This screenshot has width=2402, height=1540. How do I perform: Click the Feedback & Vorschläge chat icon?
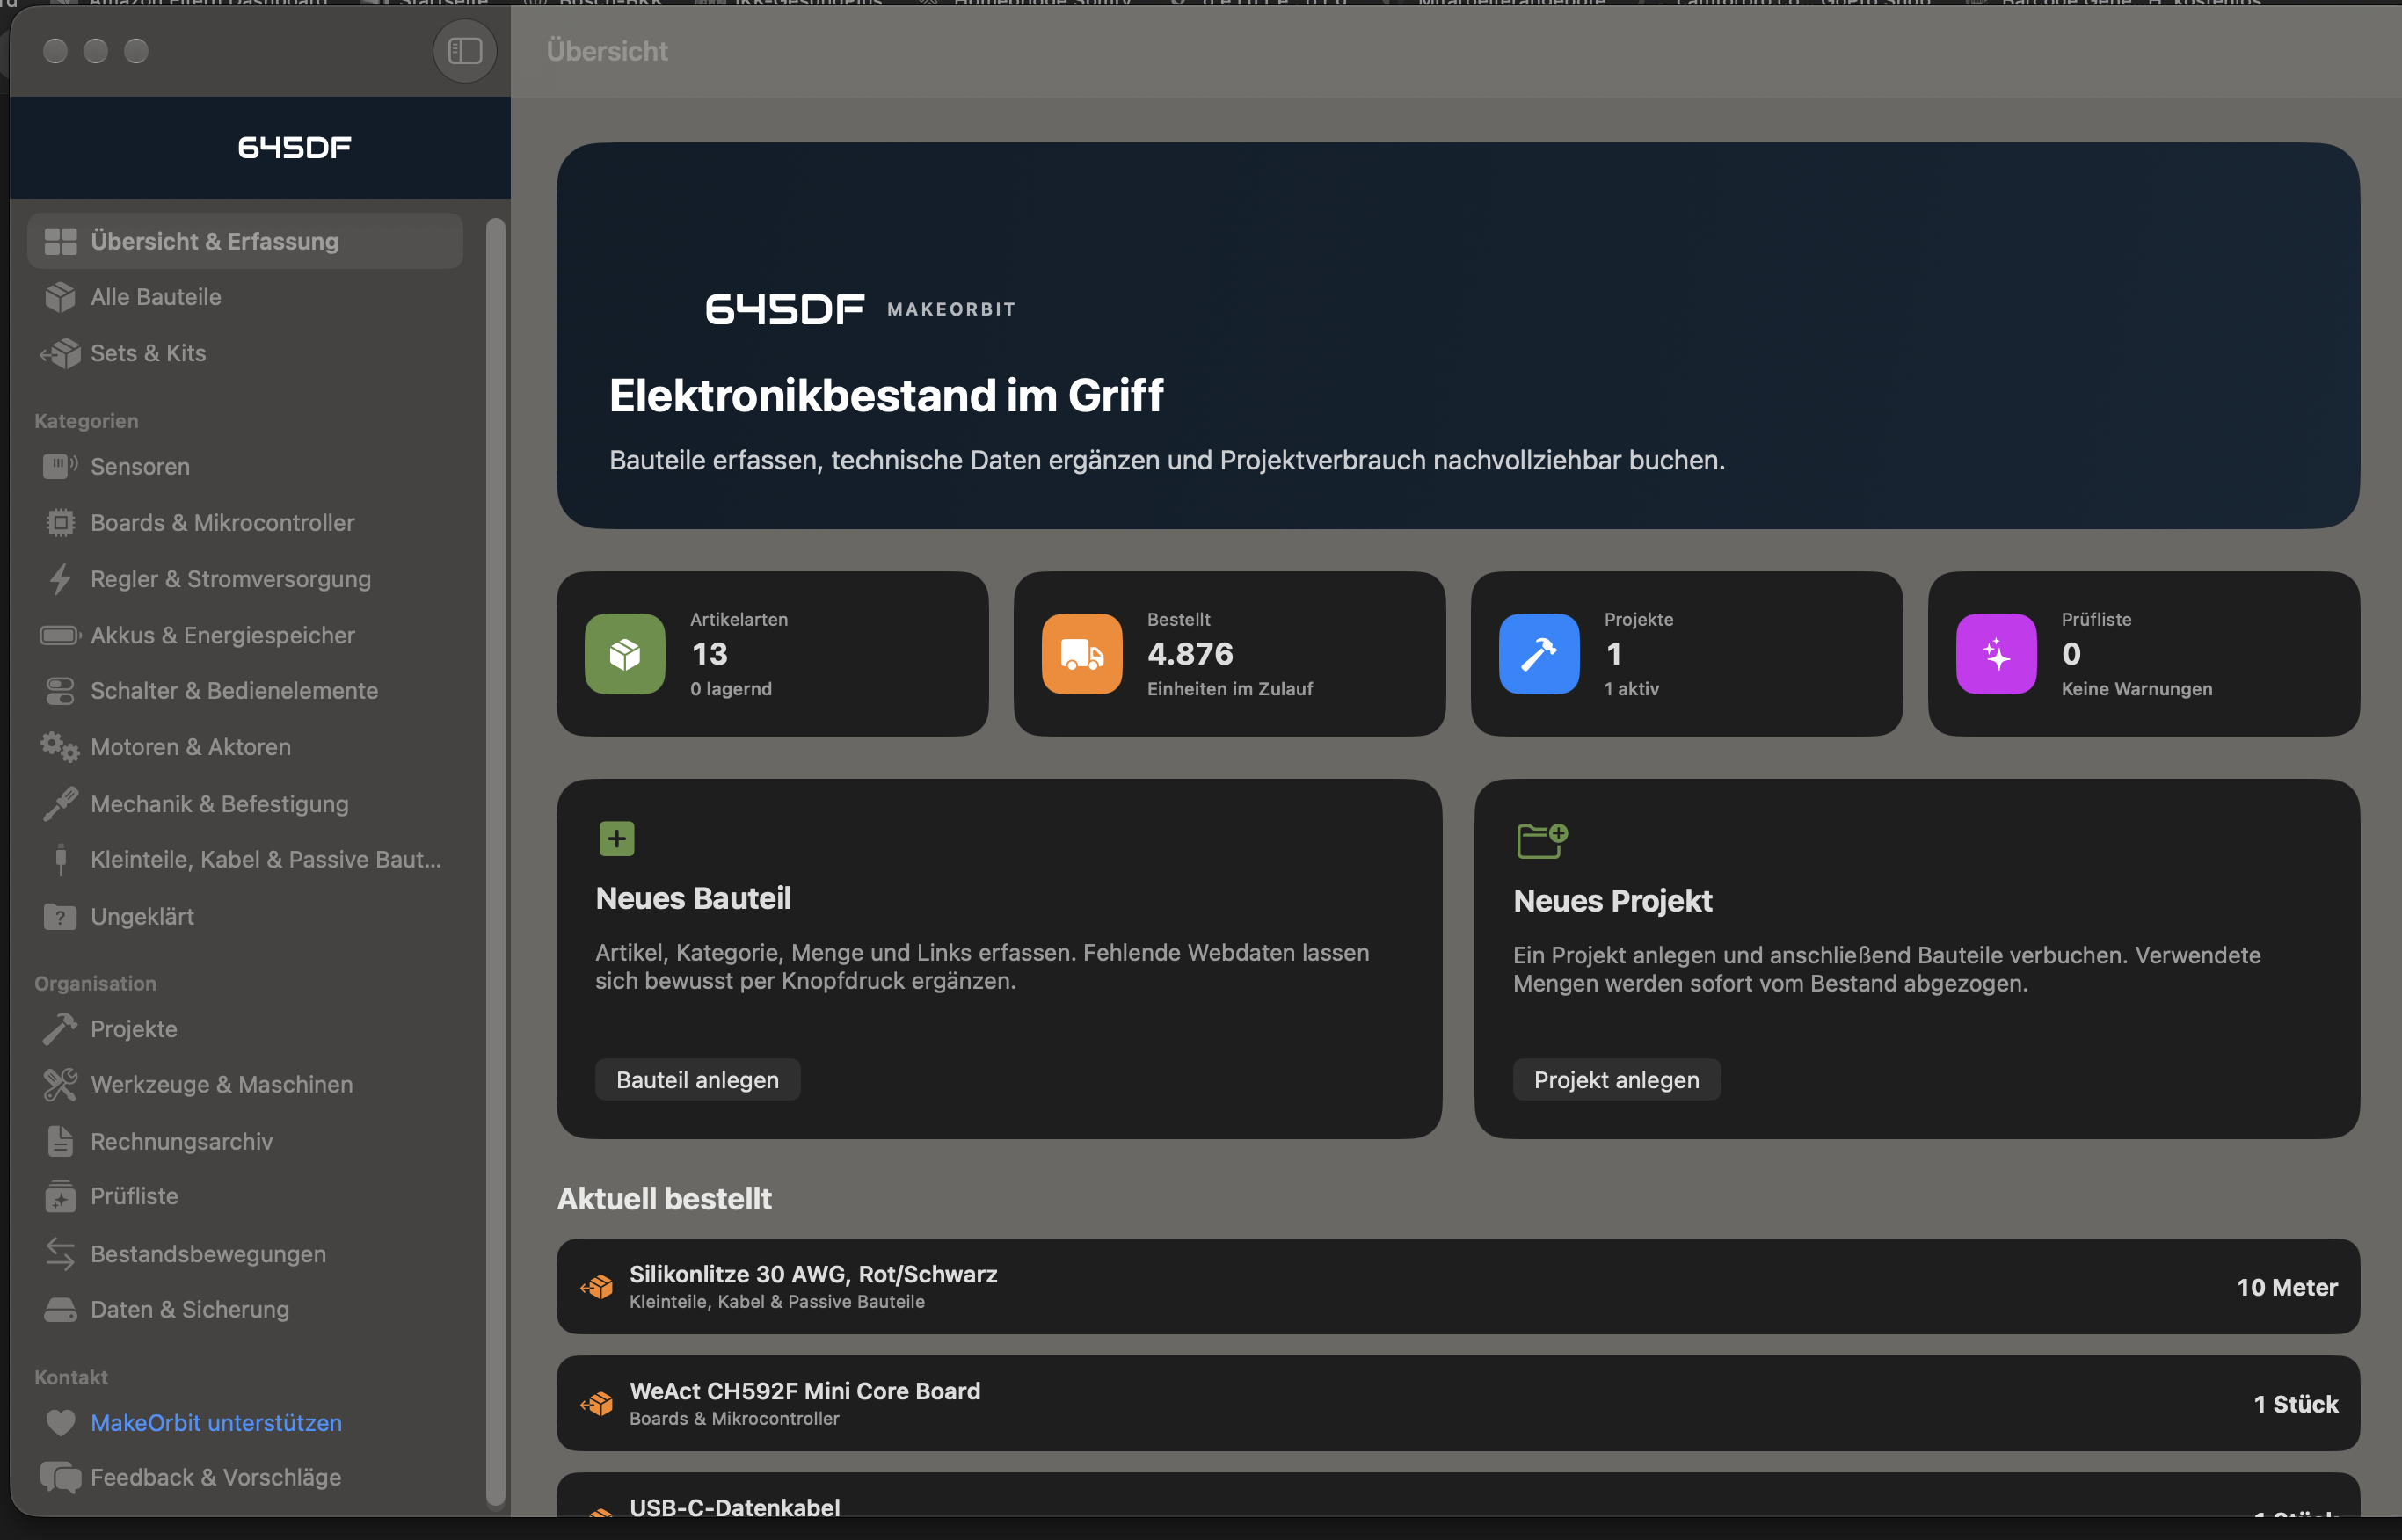(x=60, y=1478)
